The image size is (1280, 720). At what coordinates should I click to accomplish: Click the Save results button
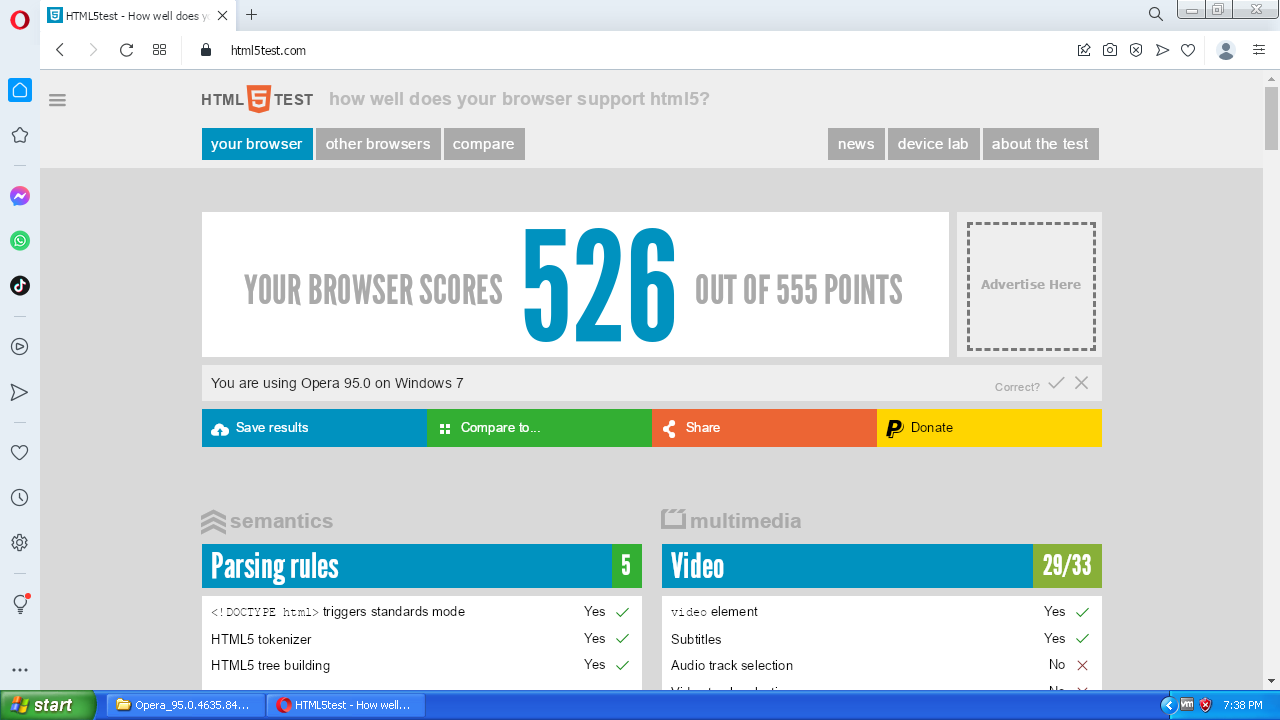tap(314, 428)
